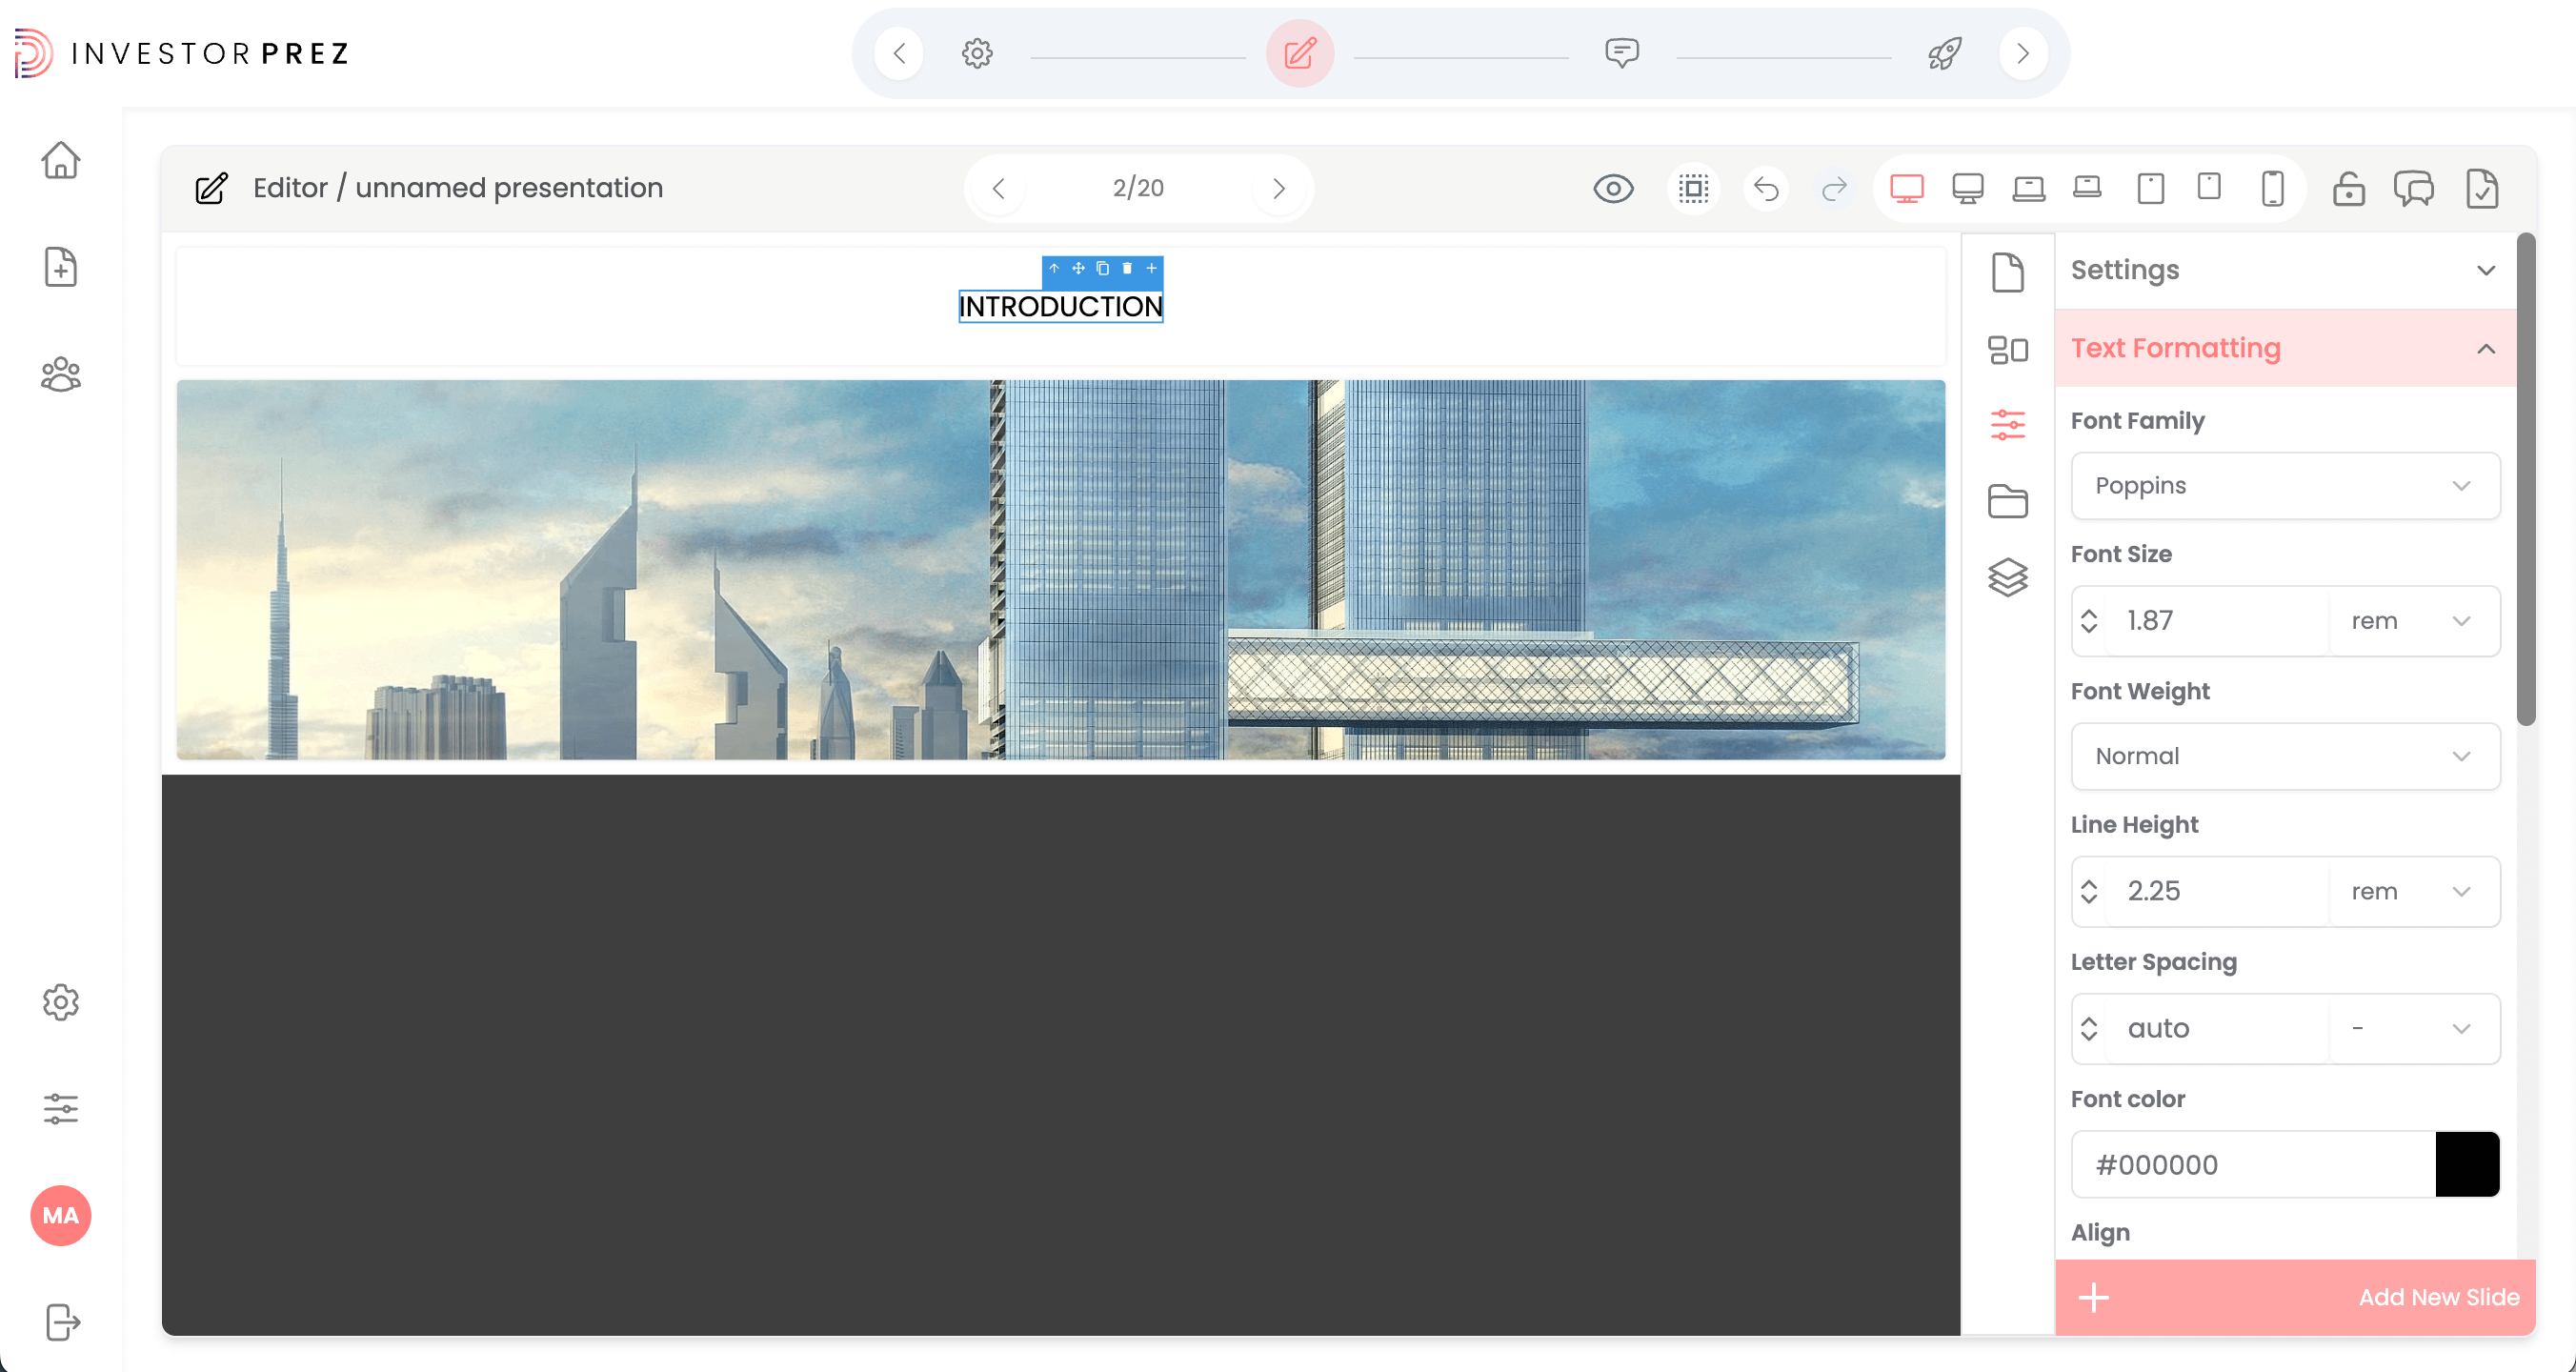
Task: Select large laptop device view
Action: [x=2028, y=188]
